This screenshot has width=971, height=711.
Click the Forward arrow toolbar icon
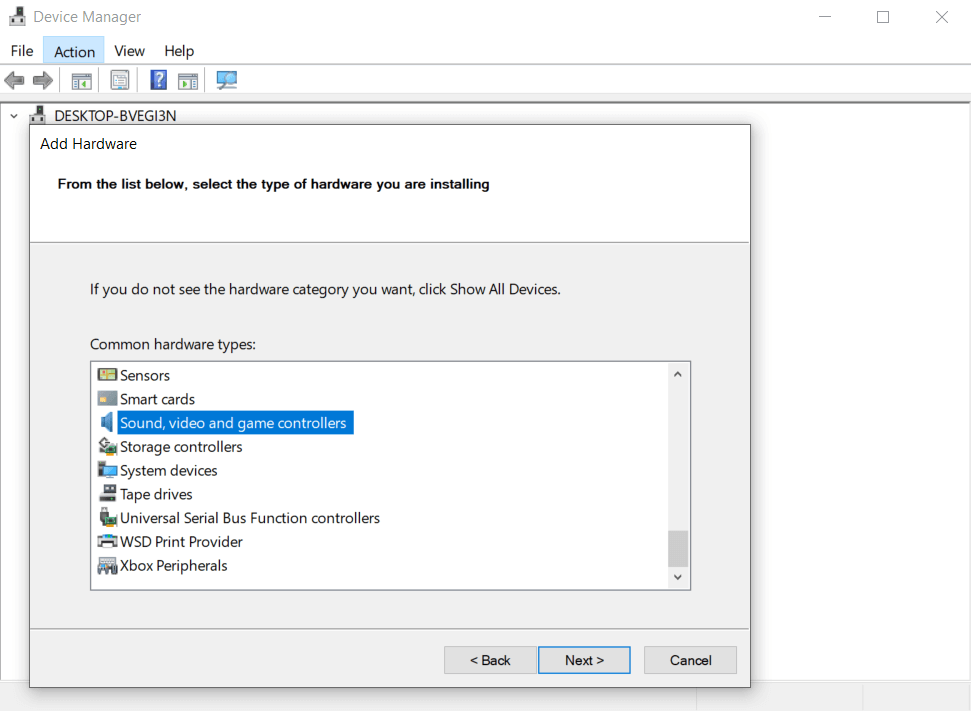pos(43,81)
